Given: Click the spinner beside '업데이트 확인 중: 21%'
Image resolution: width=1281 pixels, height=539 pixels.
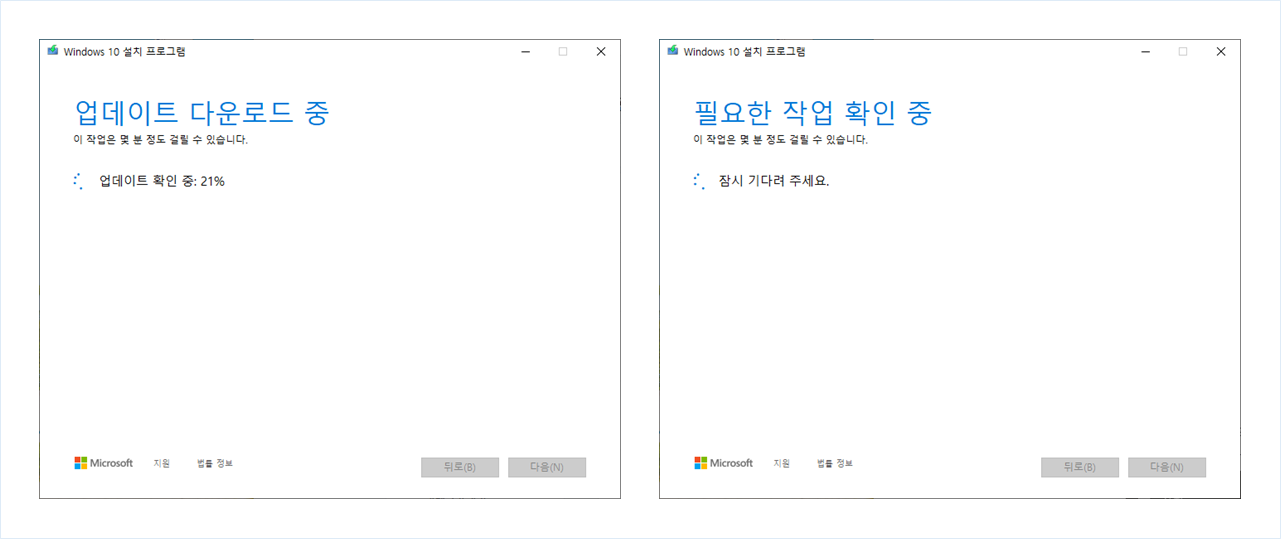Looking at the screenshot, I should (x=78, y=181).
